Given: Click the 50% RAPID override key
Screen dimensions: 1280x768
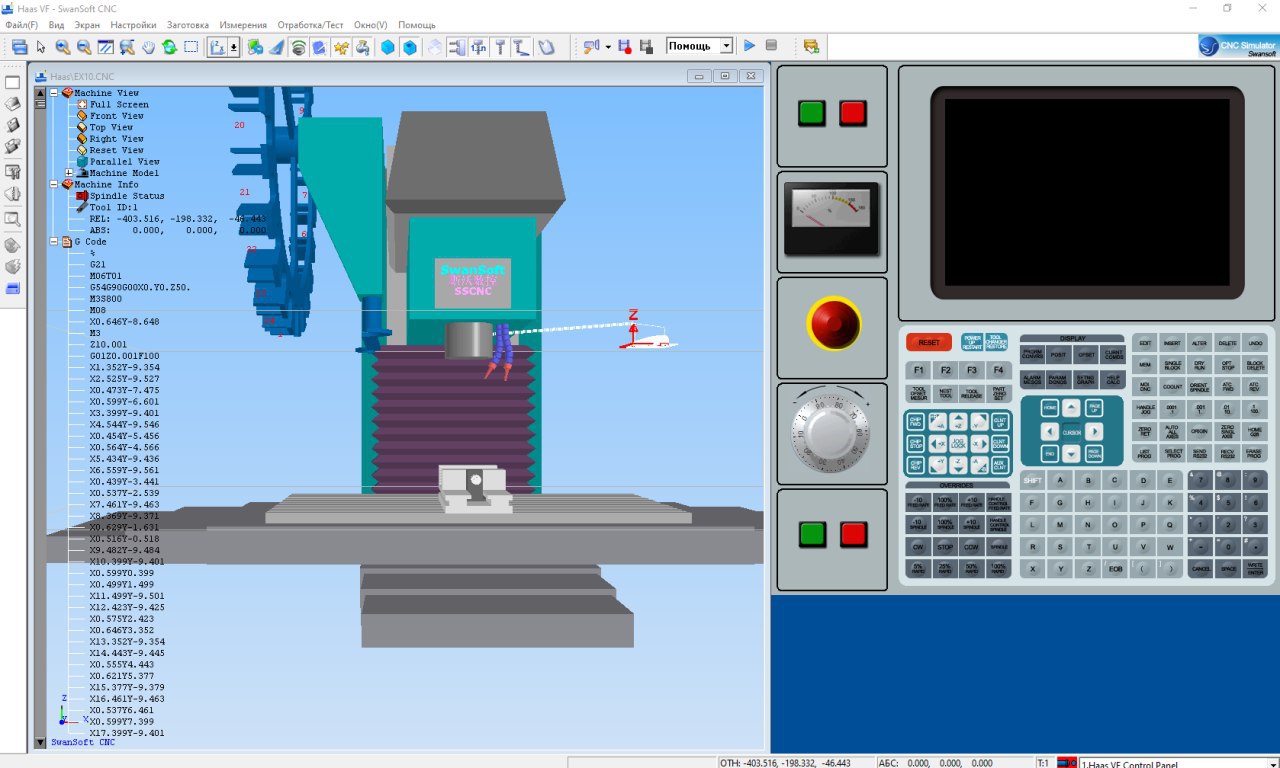Looking at the screenshot, I should (x=971, y=568).
